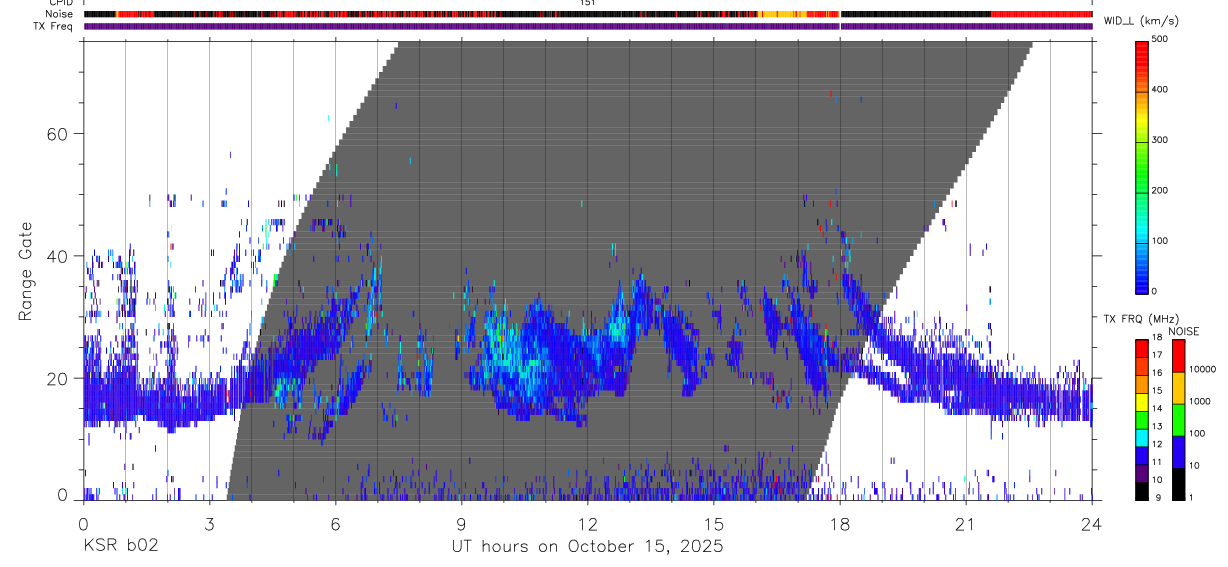Click the 'KSR b02' radar beam label
The width and height of the screenshot is (1228, 567).
point(120,547)
